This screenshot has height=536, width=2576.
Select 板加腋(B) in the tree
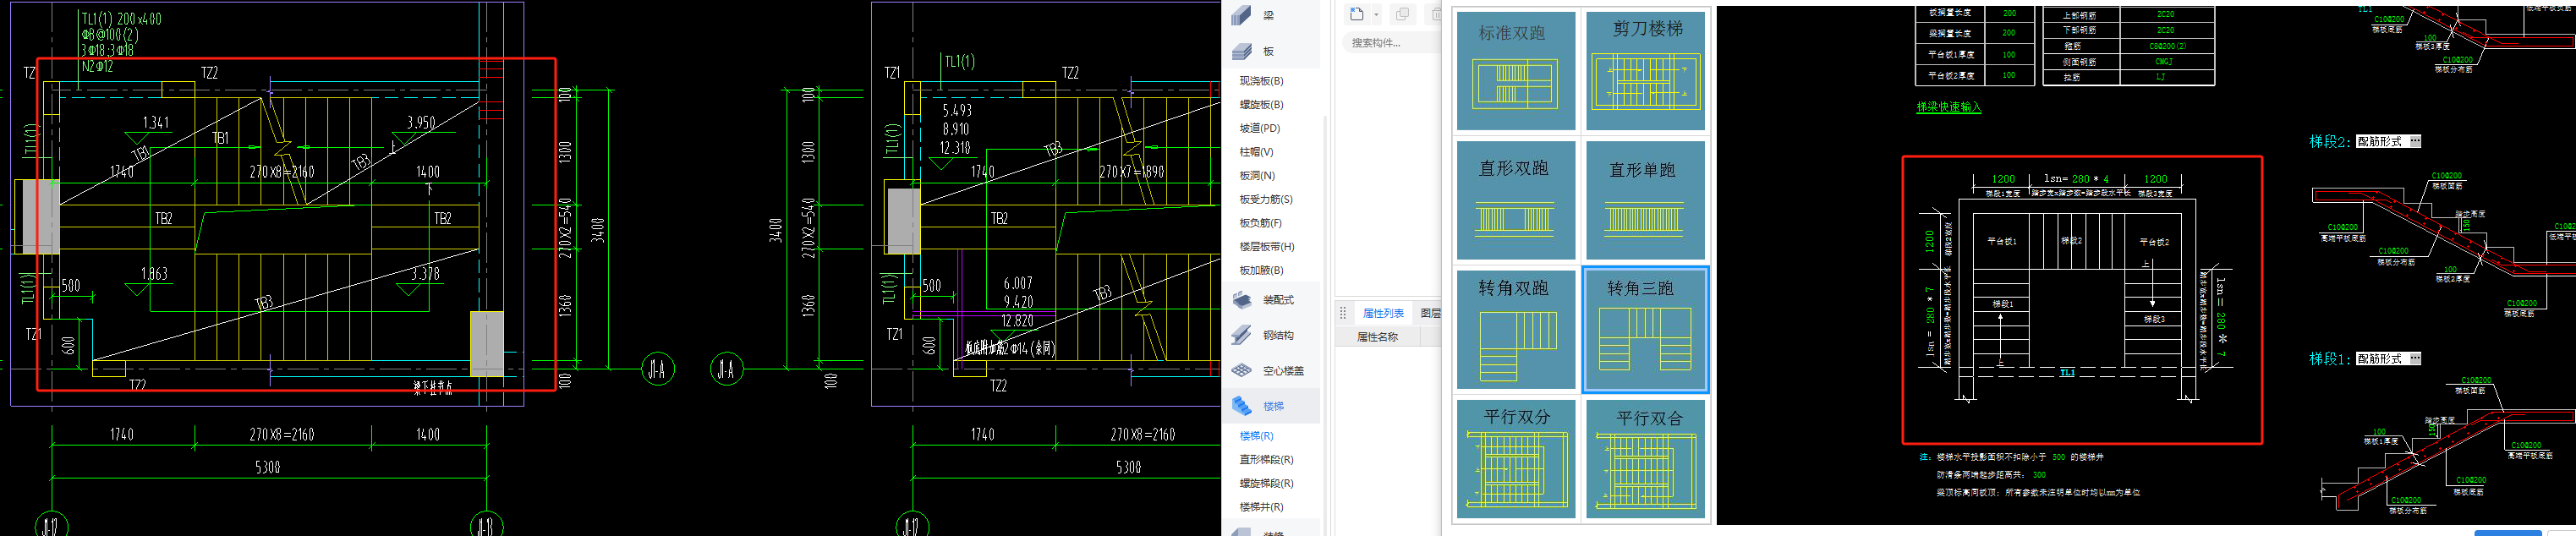point(1261,270)
